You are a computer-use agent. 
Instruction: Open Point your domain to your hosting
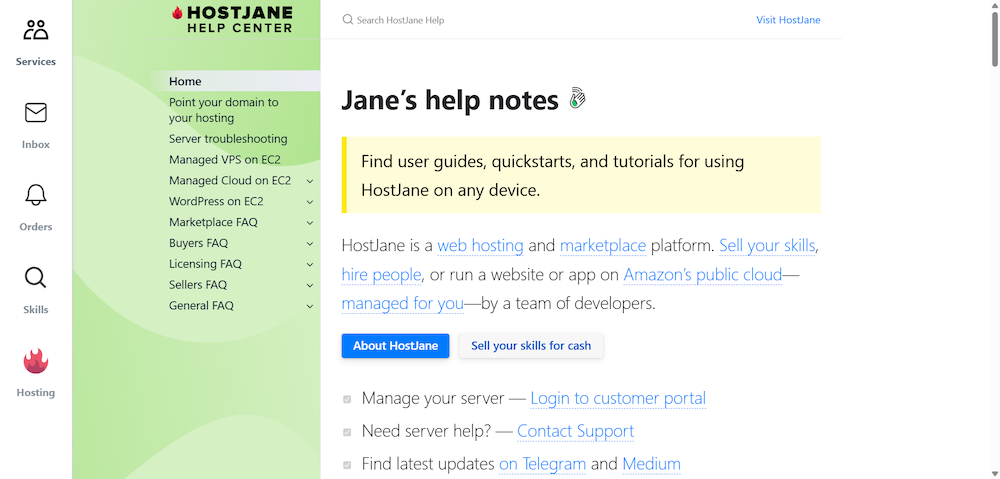(x=224, y=110)
